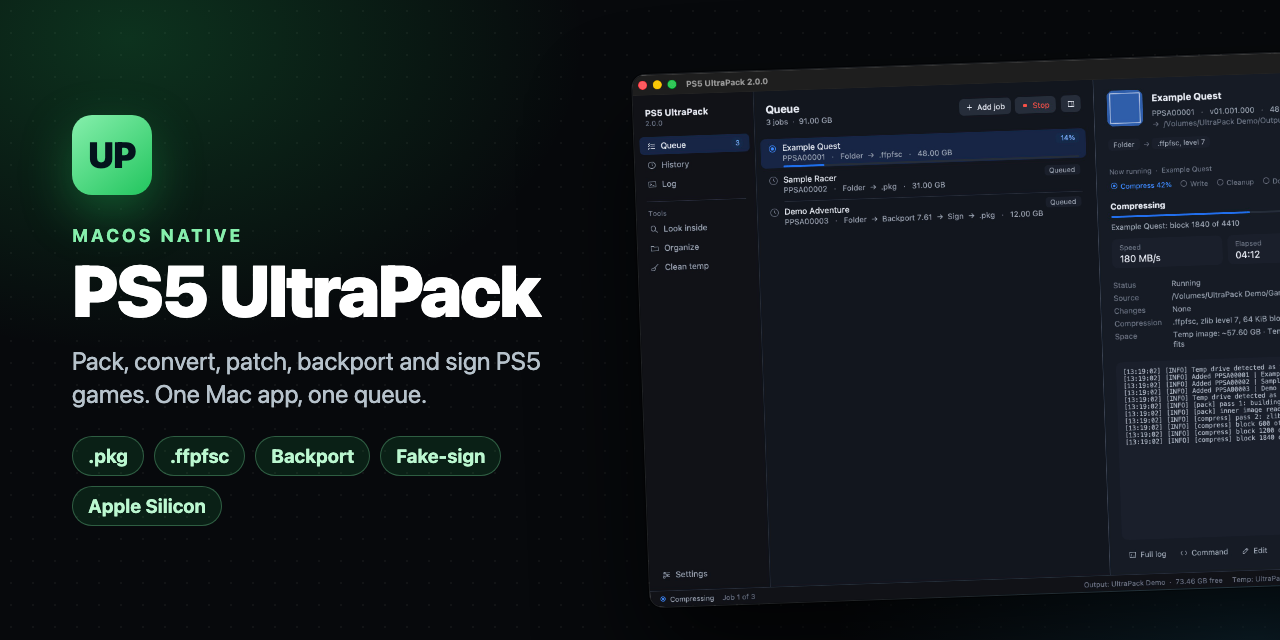This screenshot has width=1280, height=640.
Task: Click the Settings sliders icon
Action: coord(667,575)
